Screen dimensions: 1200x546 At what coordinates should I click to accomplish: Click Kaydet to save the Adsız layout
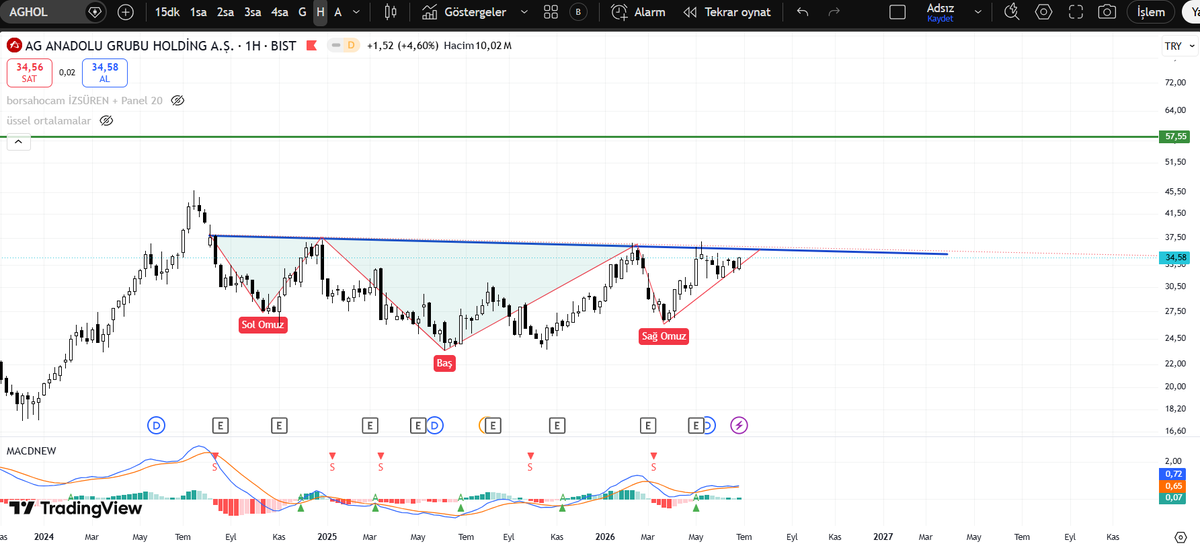point(941,19)
